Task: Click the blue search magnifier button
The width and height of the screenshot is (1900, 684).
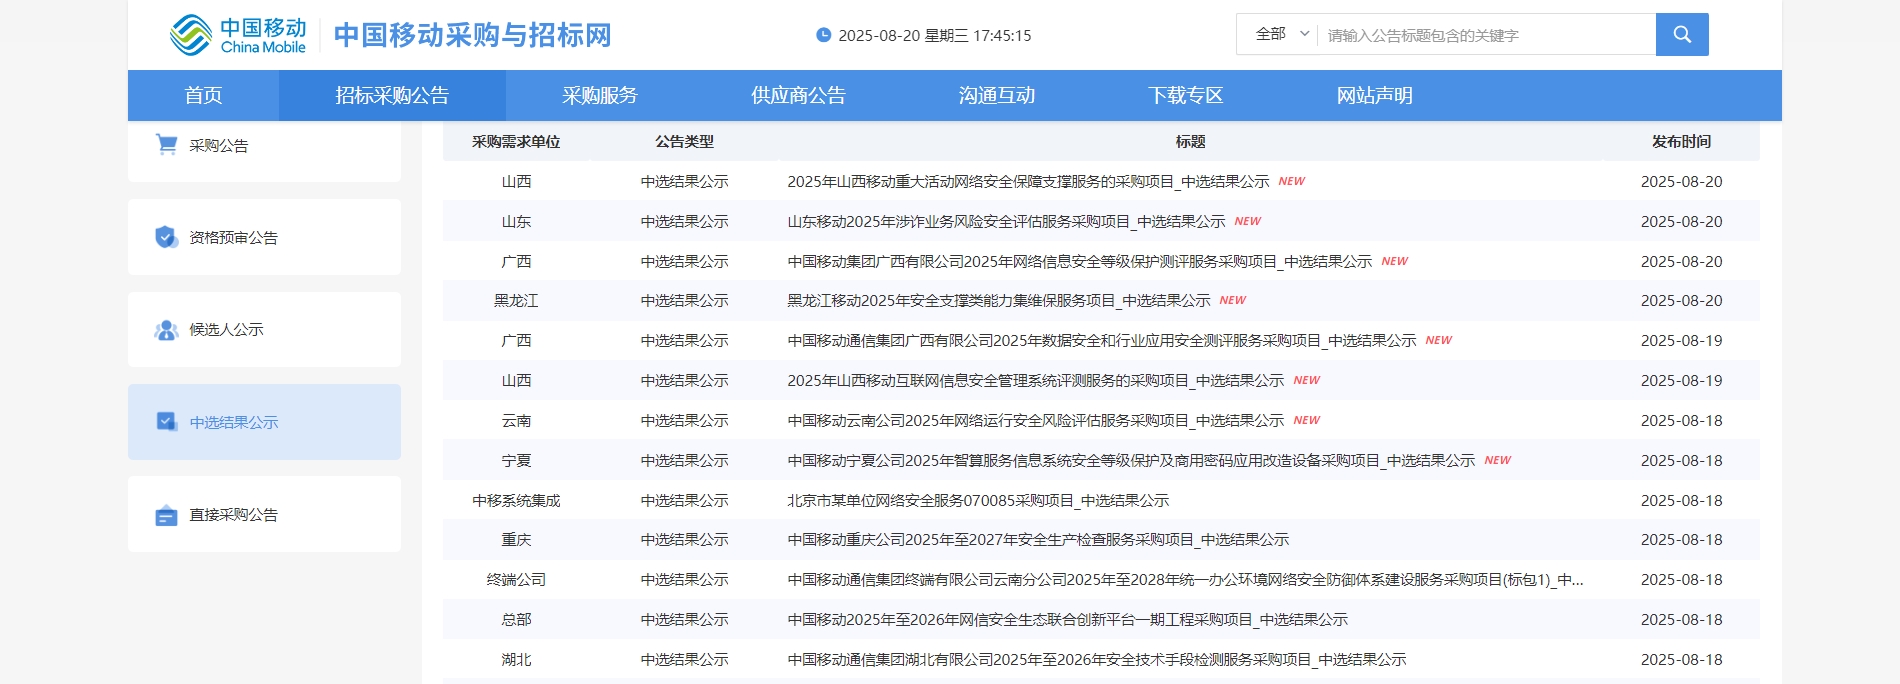Action: coord(1682,34)
